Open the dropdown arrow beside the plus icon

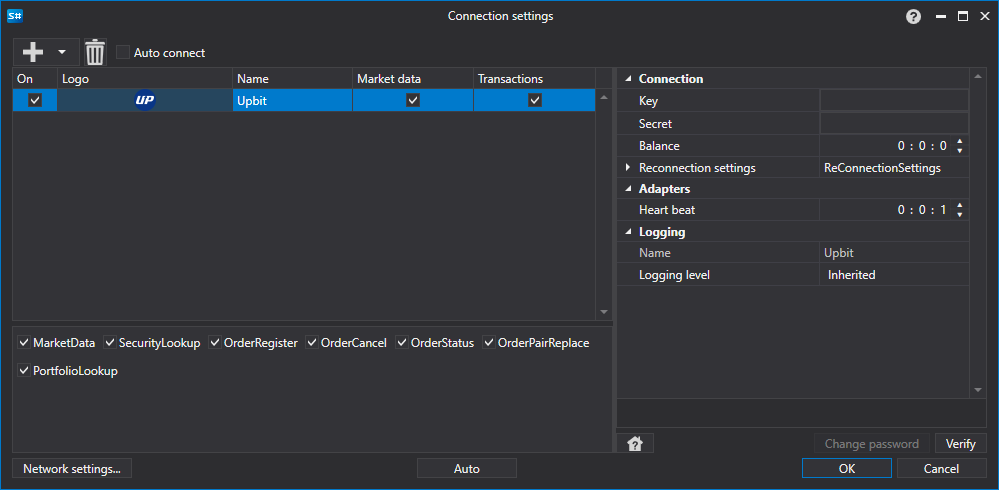[62, 52]
